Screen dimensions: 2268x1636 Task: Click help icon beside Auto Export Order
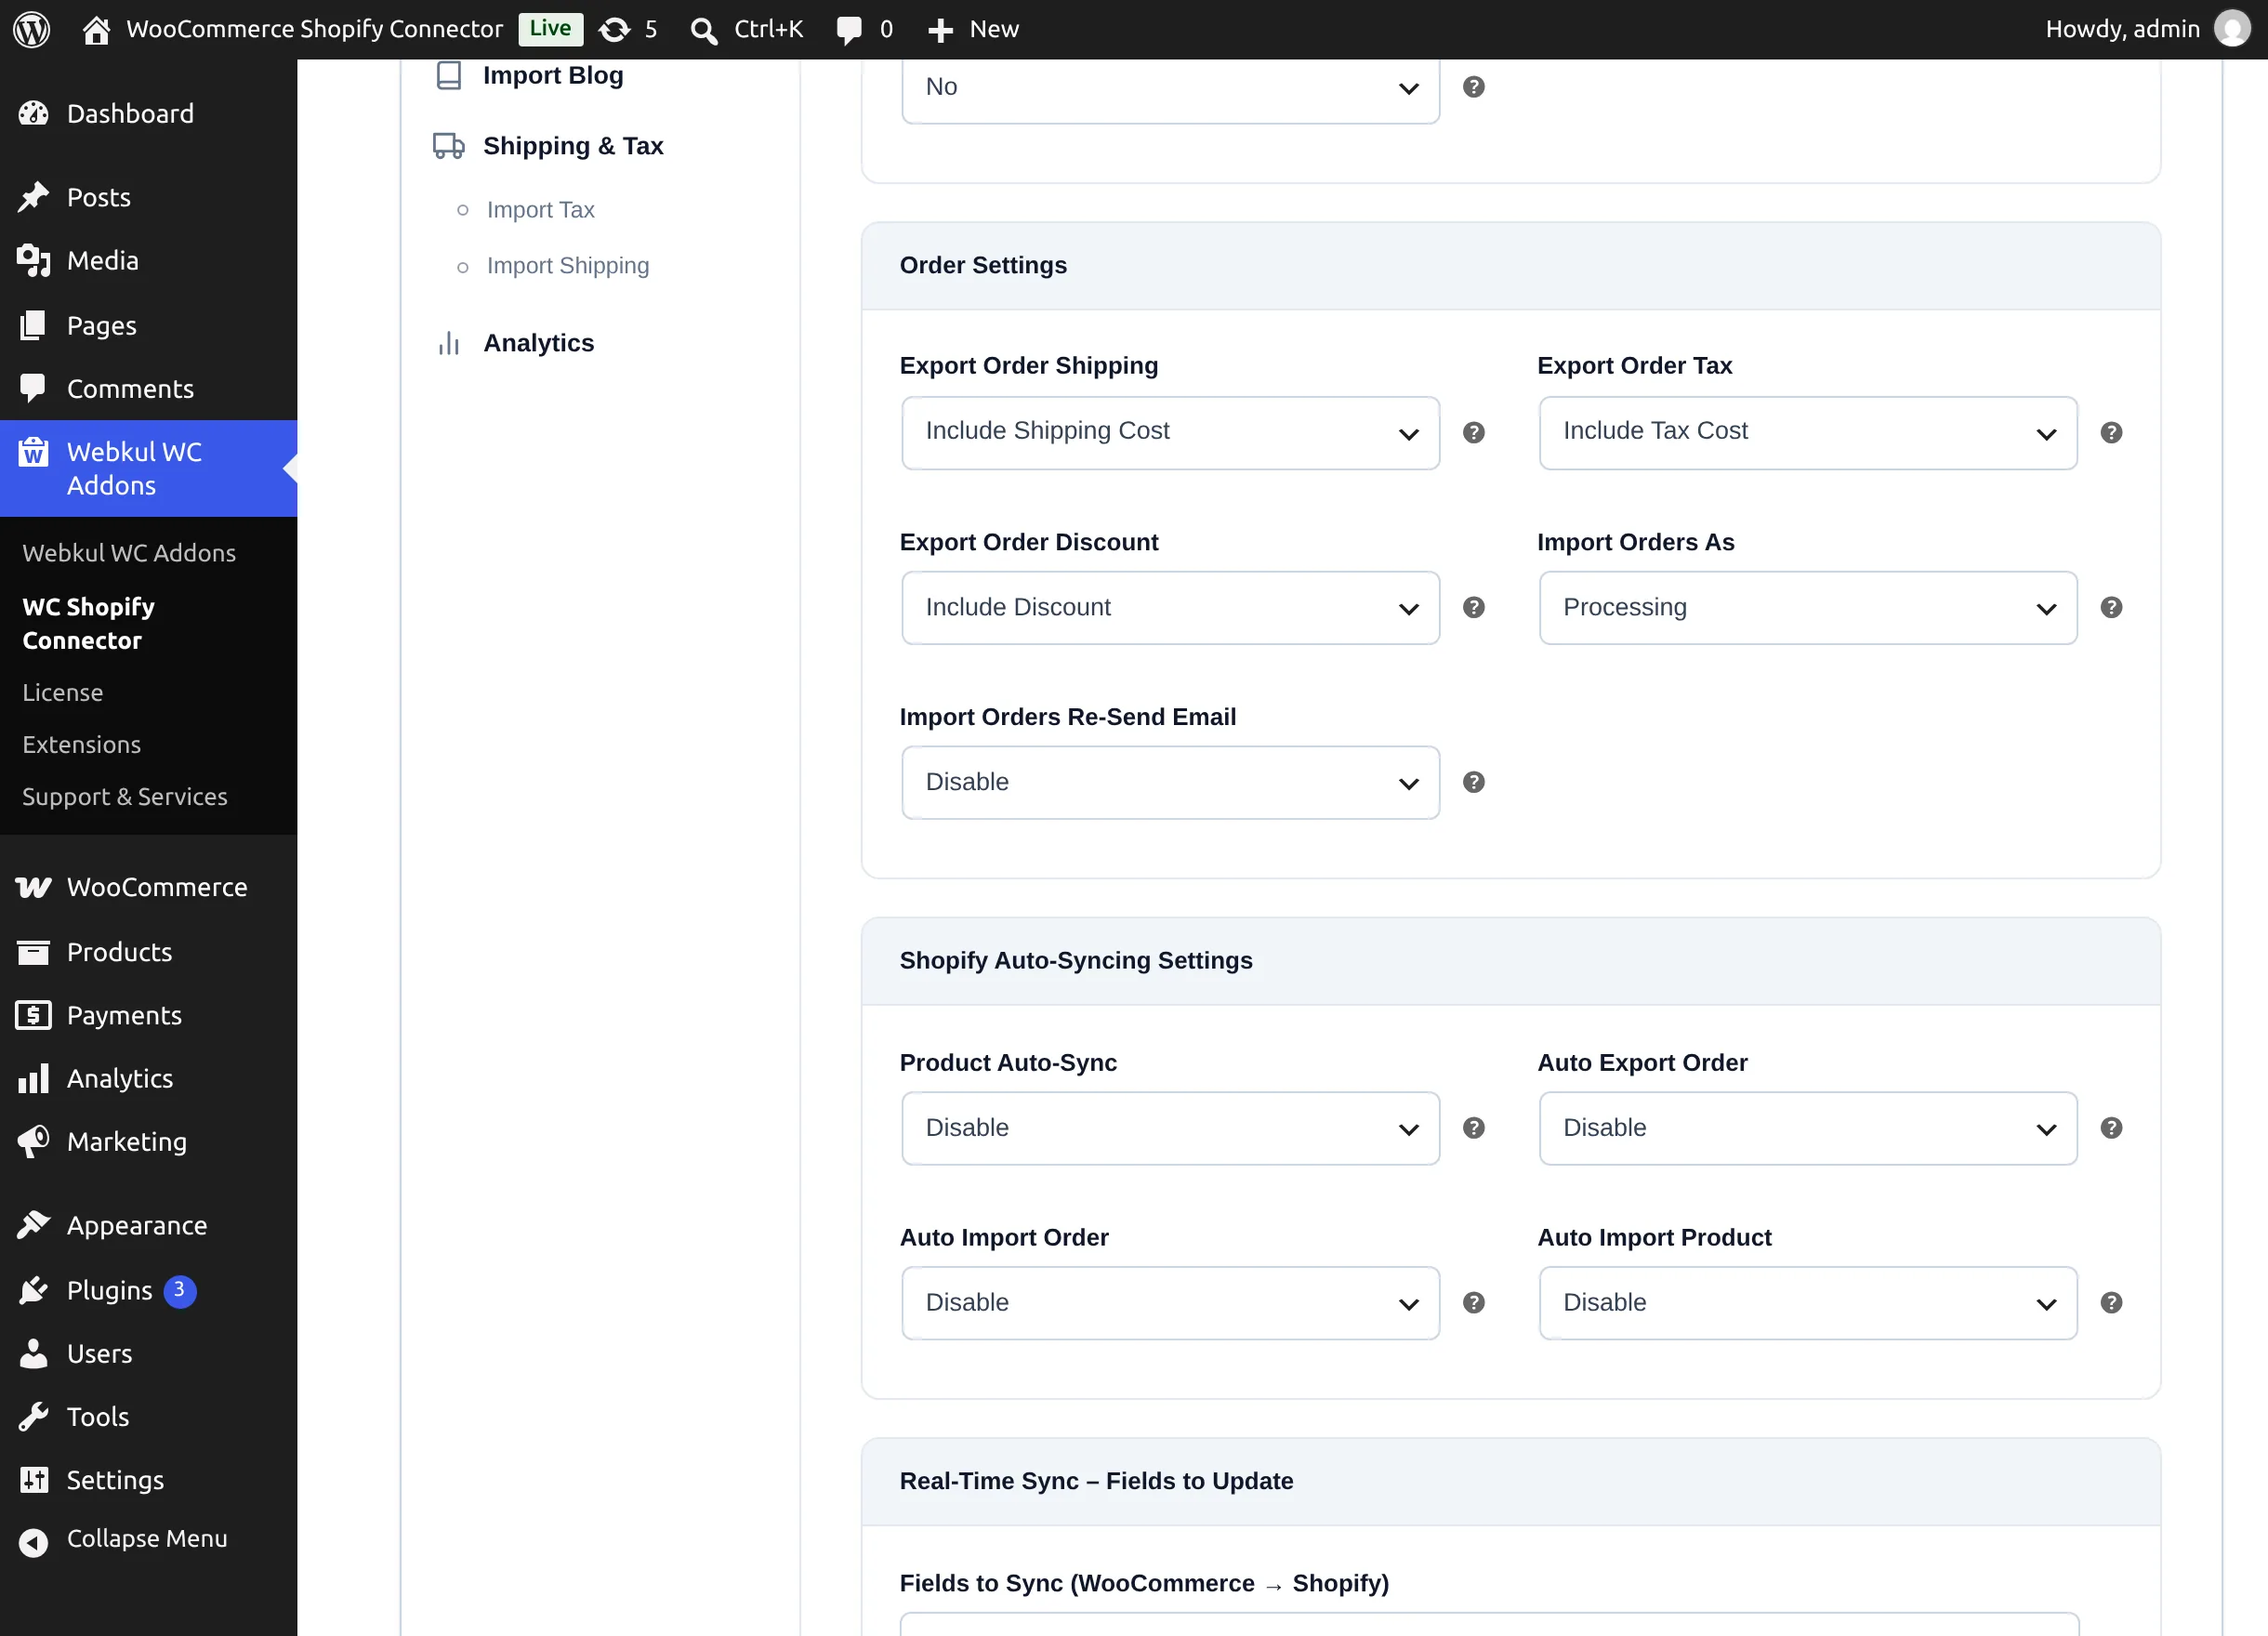[2111, 1128]
